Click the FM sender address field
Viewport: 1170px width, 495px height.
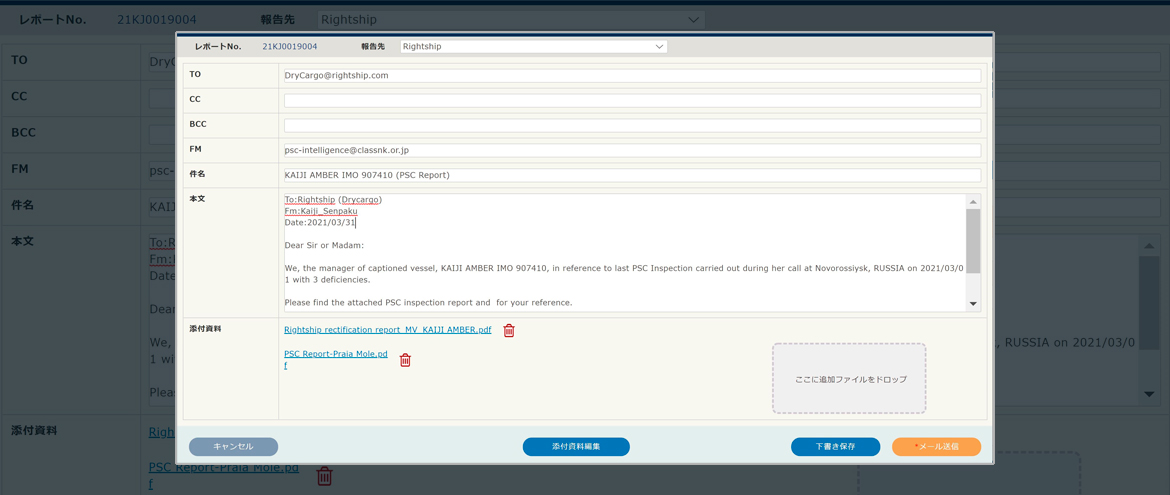632,150
